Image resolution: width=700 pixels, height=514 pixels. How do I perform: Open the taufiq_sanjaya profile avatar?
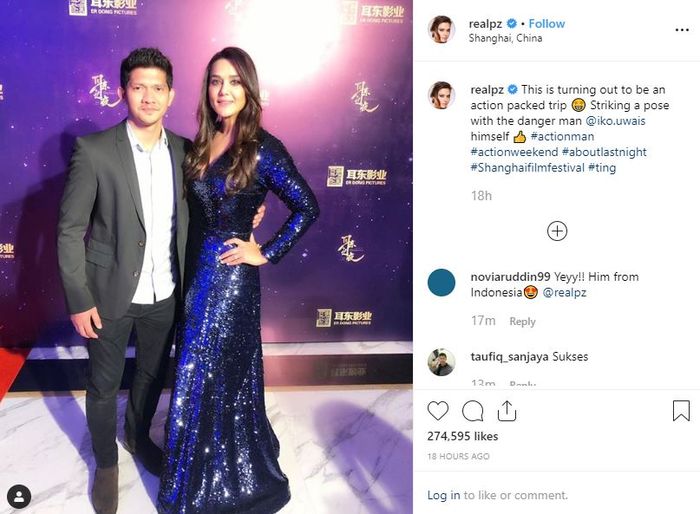click(441, 362)
